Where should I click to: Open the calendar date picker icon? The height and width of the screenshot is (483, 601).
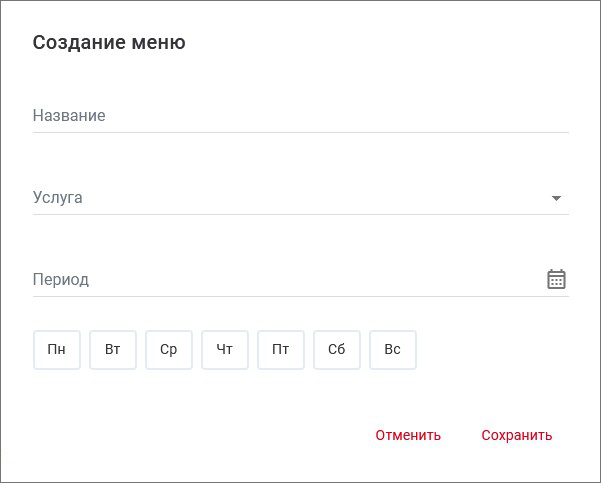coord(556,279)
